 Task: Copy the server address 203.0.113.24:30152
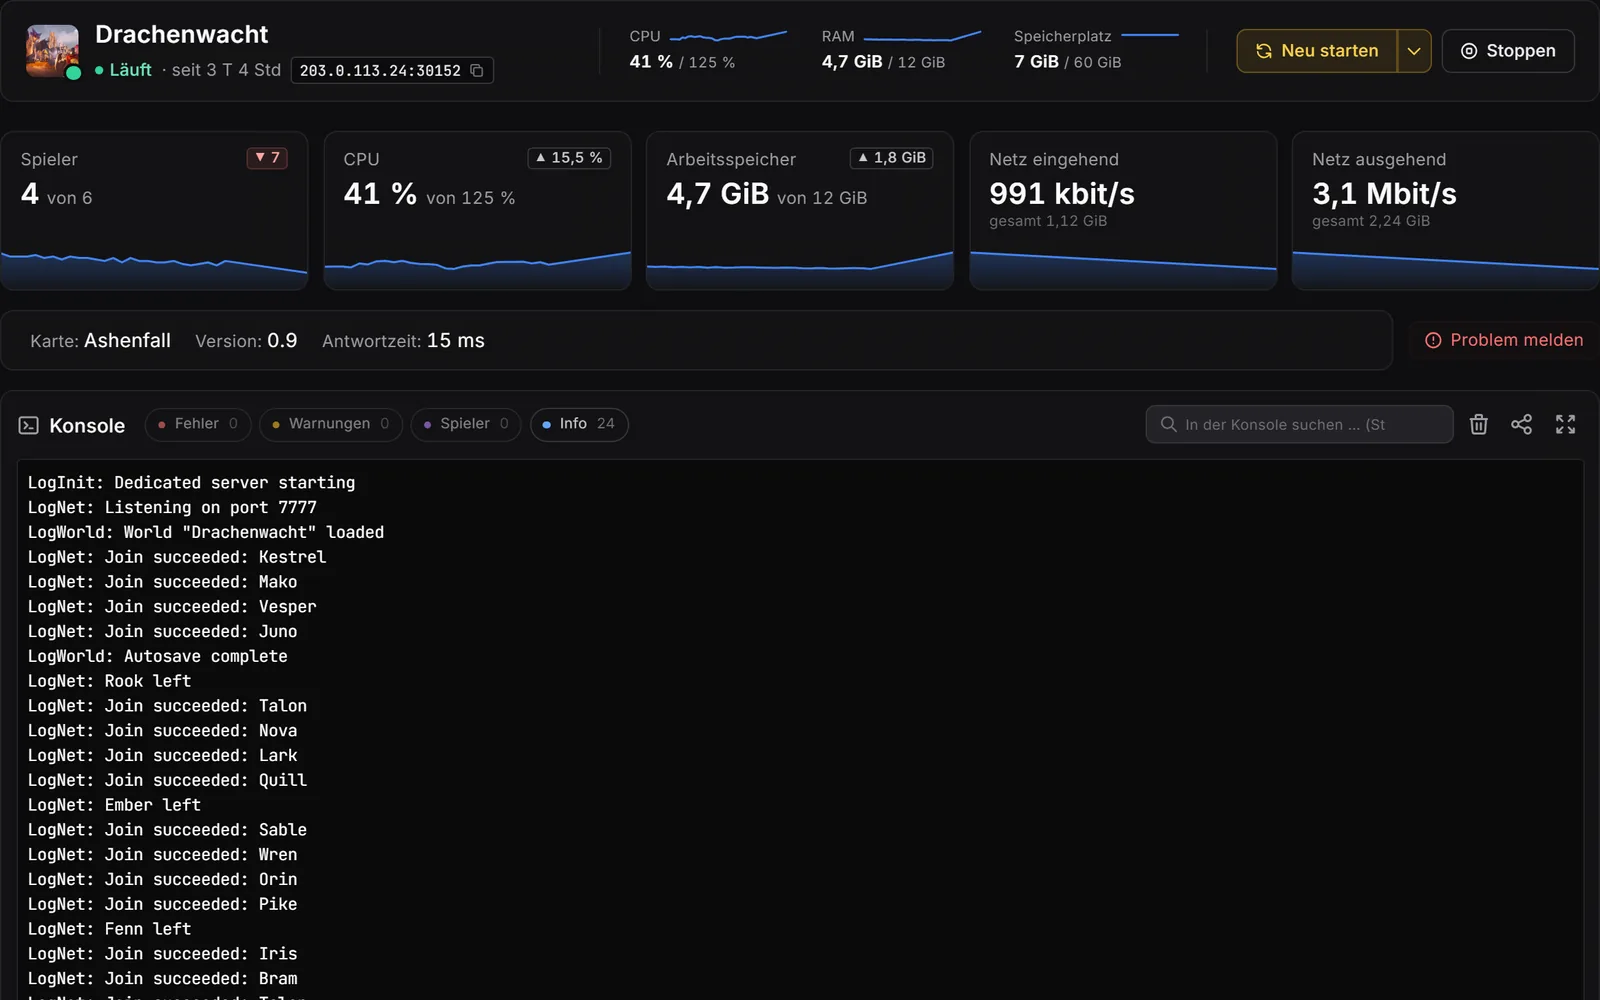click(477, 71)
